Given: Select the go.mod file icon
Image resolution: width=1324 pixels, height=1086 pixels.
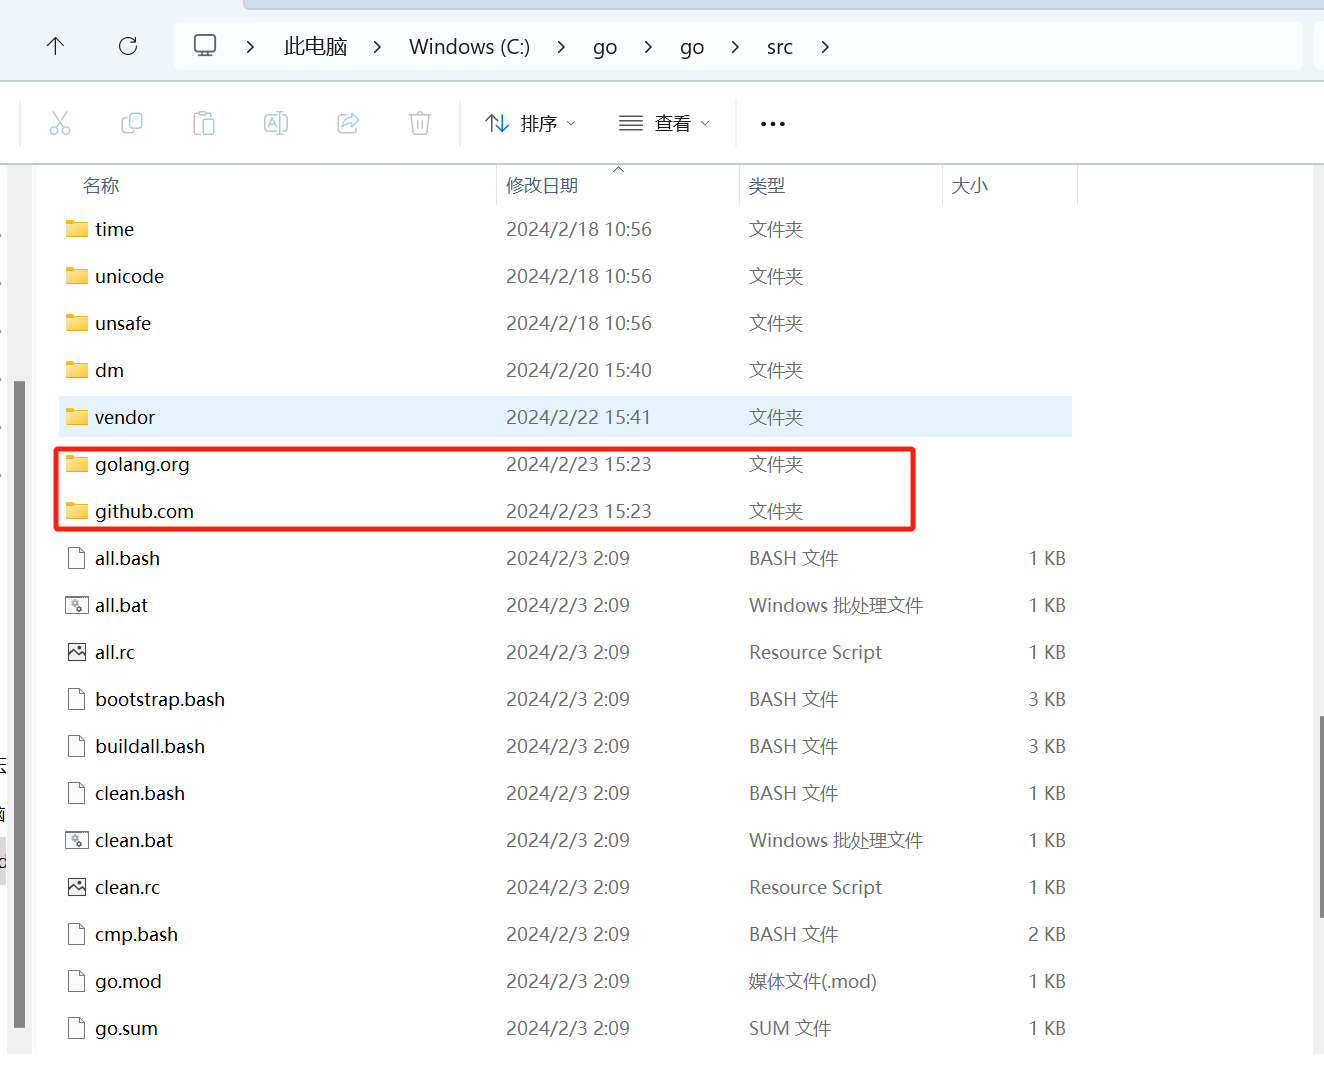Looking at the screenshot, I should tap(77, 981).
